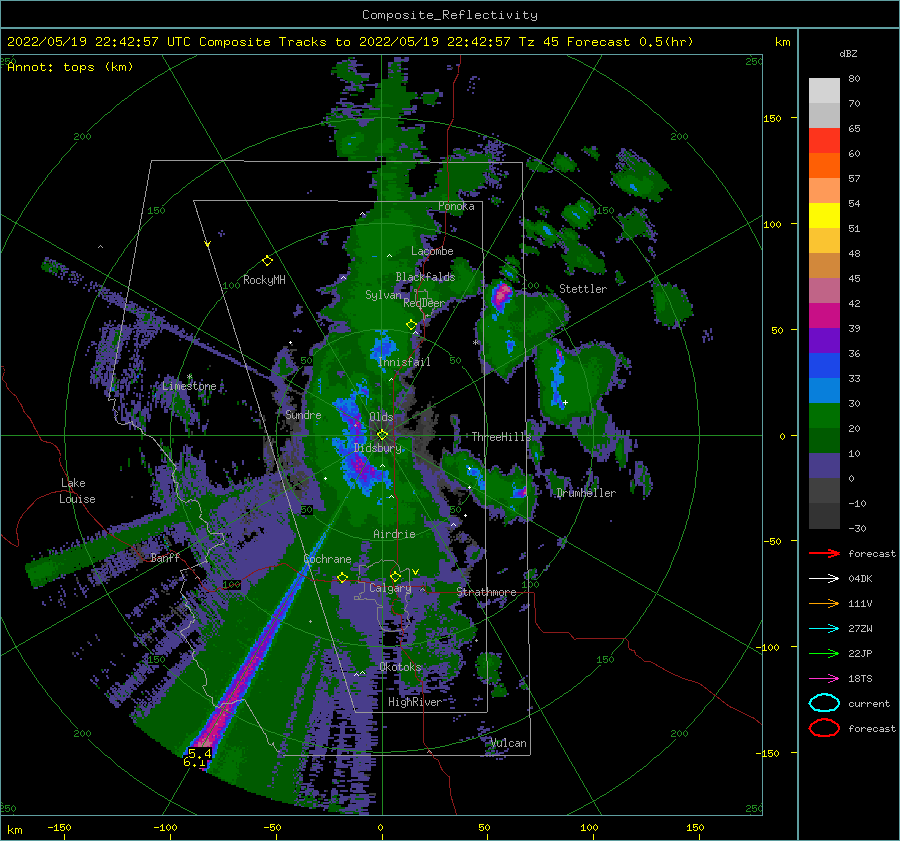Click the -150 tick on bottom axis
Image resolution: width=900 pixels, height=841 pixels.
(59, 827)
